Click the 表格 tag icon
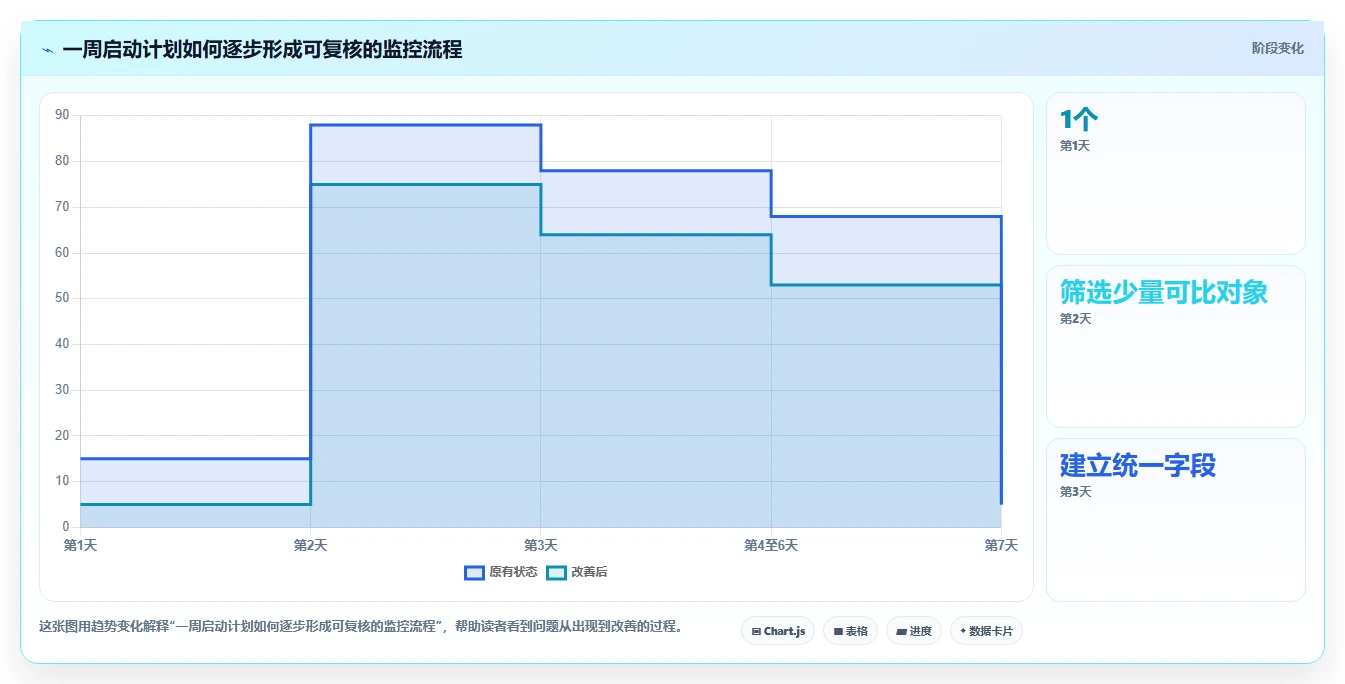 coord(838,632)
